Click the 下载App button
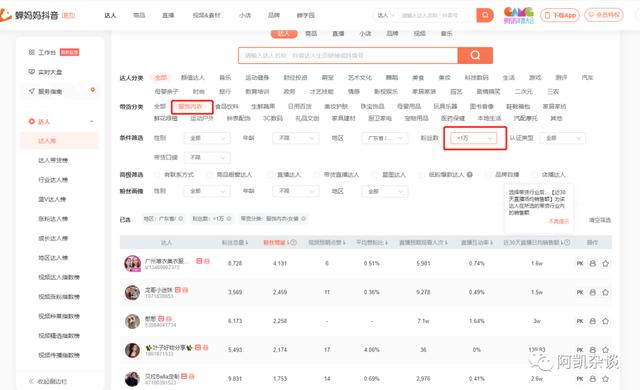The width and height of the screenshot is (640, 390). click(x=560, y=15)
